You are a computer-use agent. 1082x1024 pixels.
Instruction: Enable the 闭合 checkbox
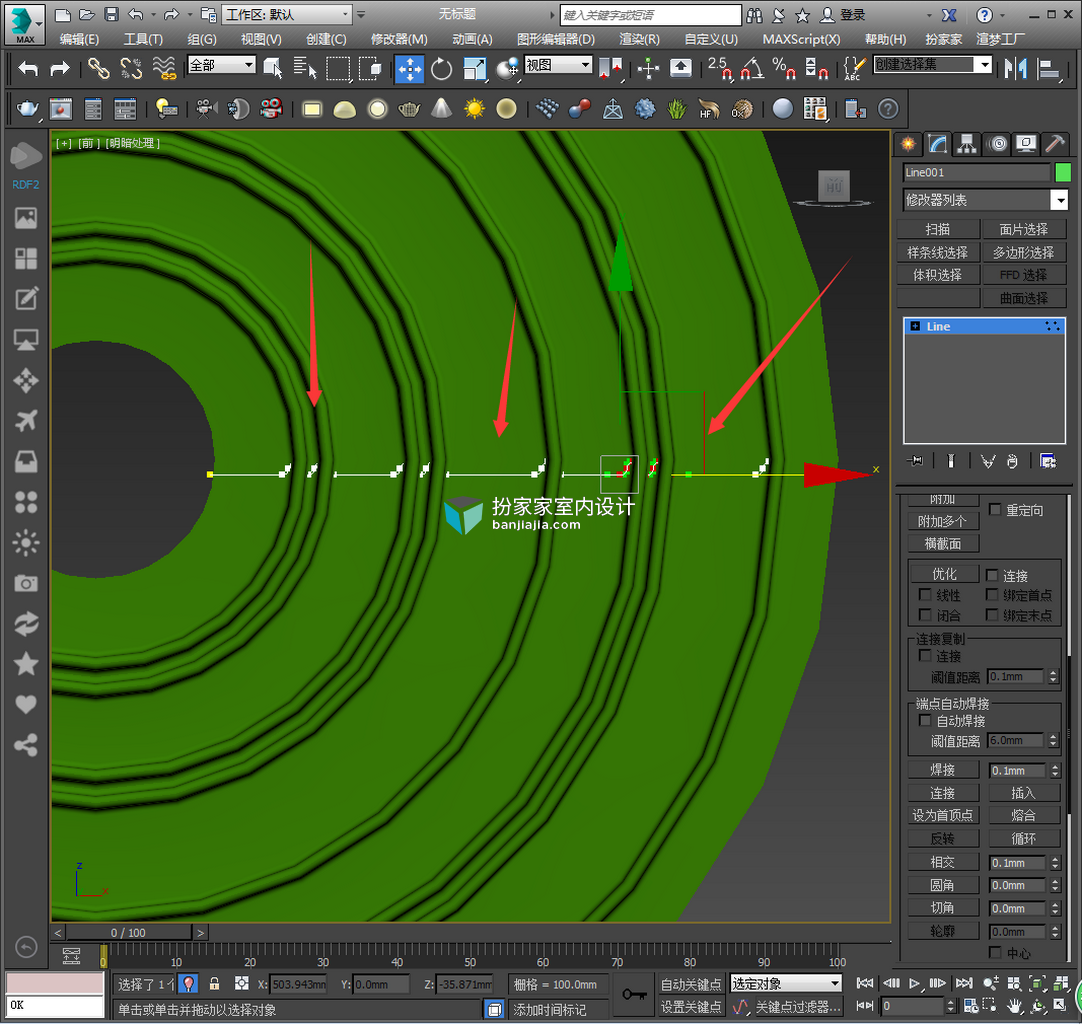(x=925, y=614)
